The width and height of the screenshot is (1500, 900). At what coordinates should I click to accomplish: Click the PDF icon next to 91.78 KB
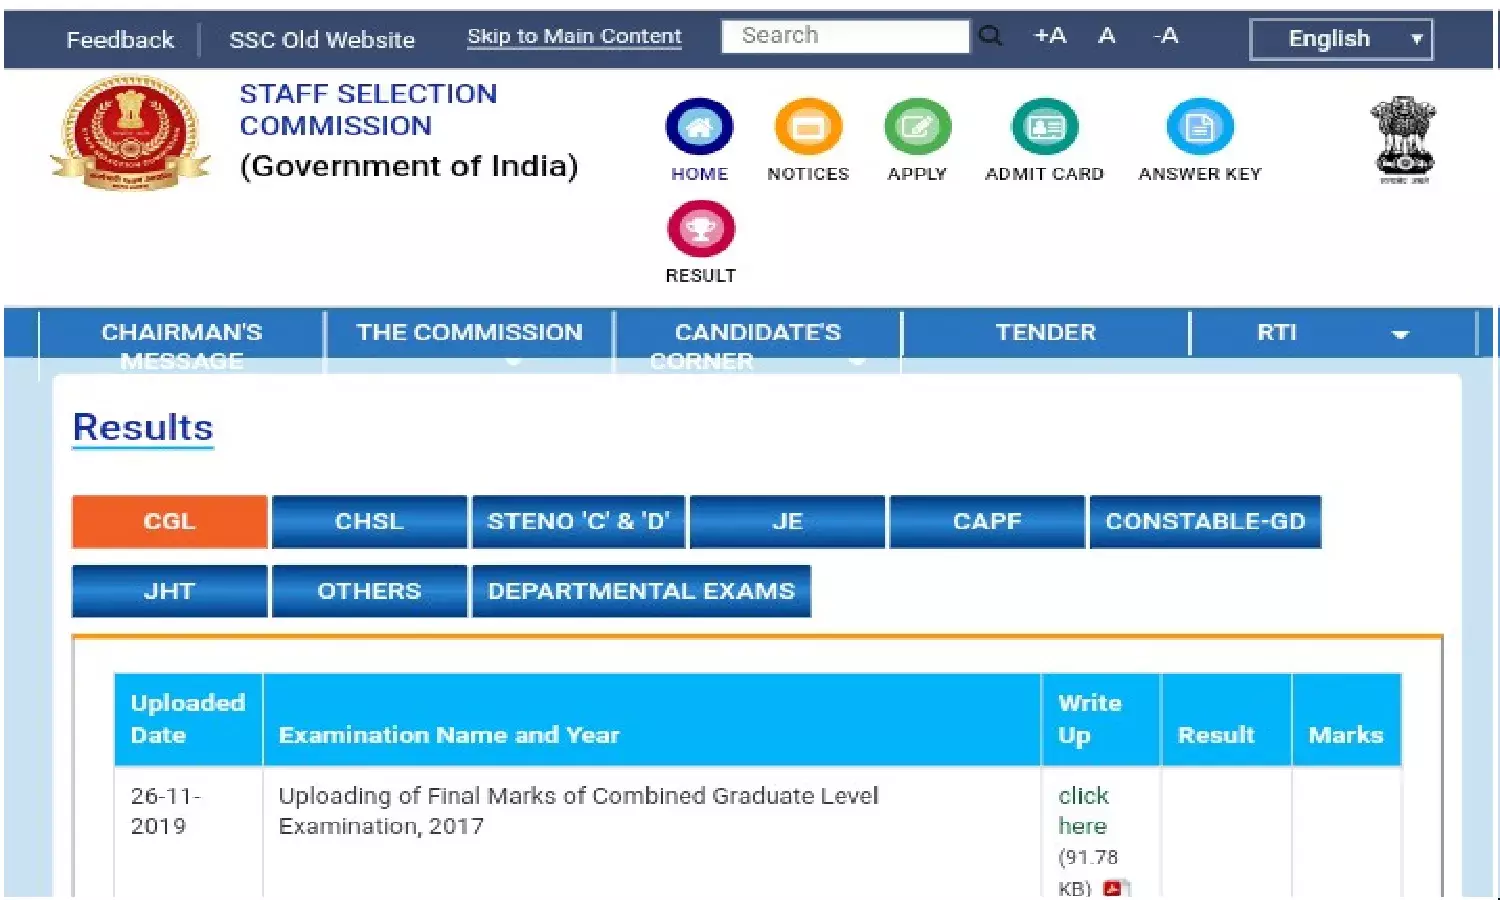click(1115, 888)
